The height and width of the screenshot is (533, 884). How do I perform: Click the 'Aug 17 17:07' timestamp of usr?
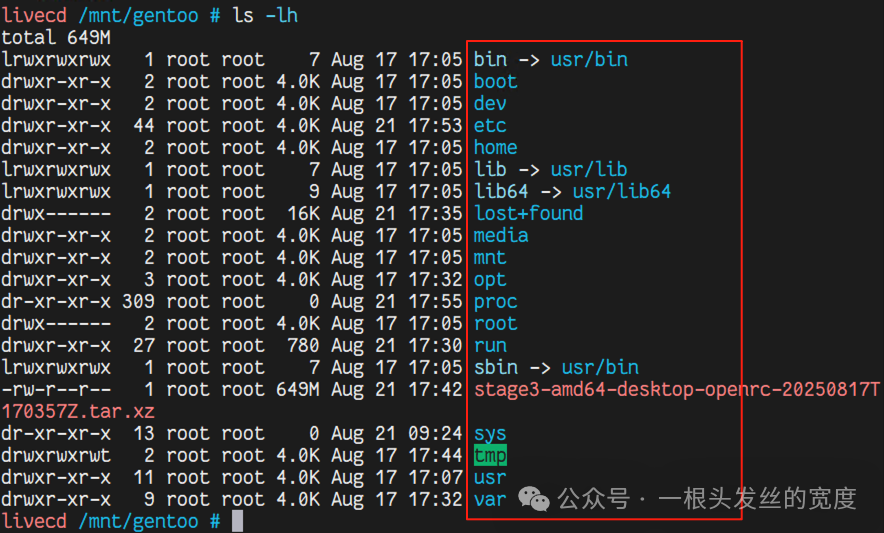tap(396, 478)
